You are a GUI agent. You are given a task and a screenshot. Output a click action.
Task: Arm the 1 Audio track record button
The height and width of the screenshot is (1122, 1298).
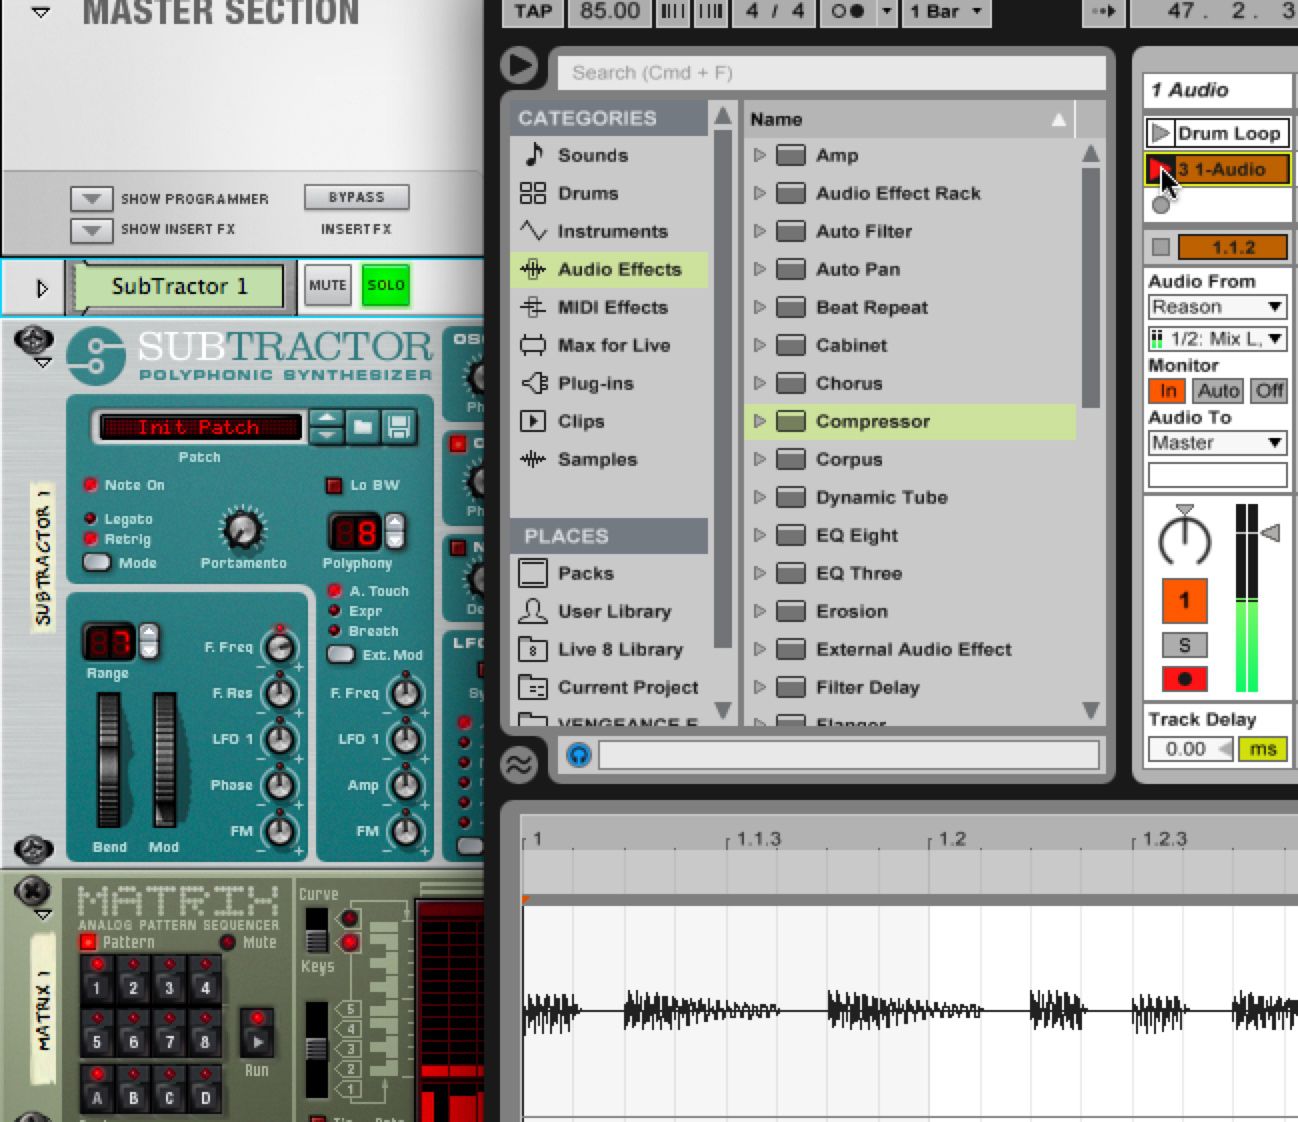1184,679
